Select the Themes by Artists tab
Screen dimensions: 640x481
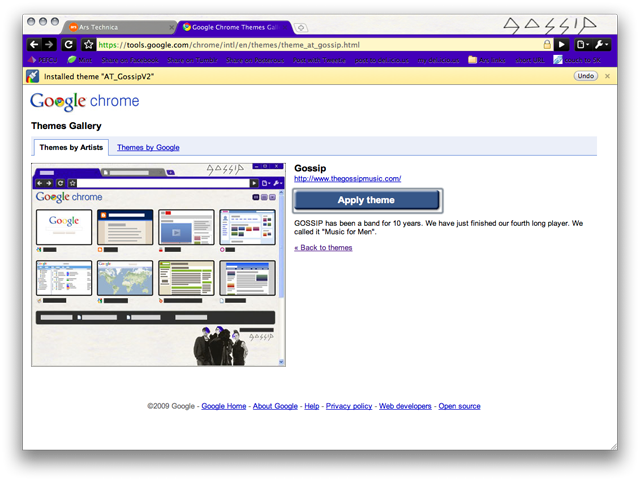coord(71,147)
